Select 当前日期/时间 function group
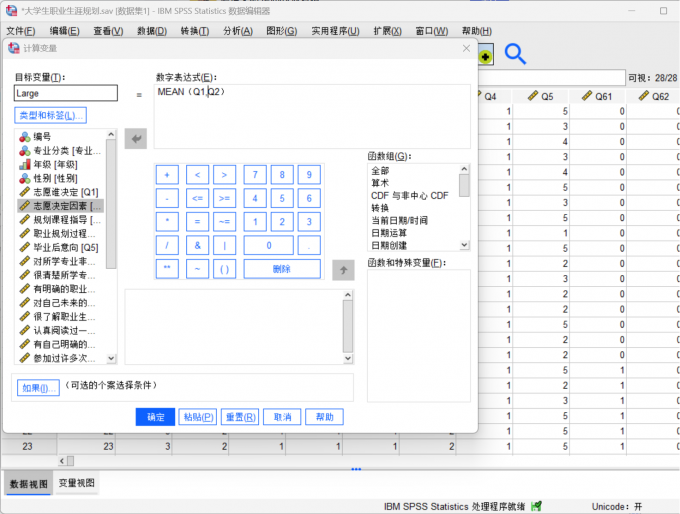The width and height of the screenshot is (680, 514). (x=399, y=220)
